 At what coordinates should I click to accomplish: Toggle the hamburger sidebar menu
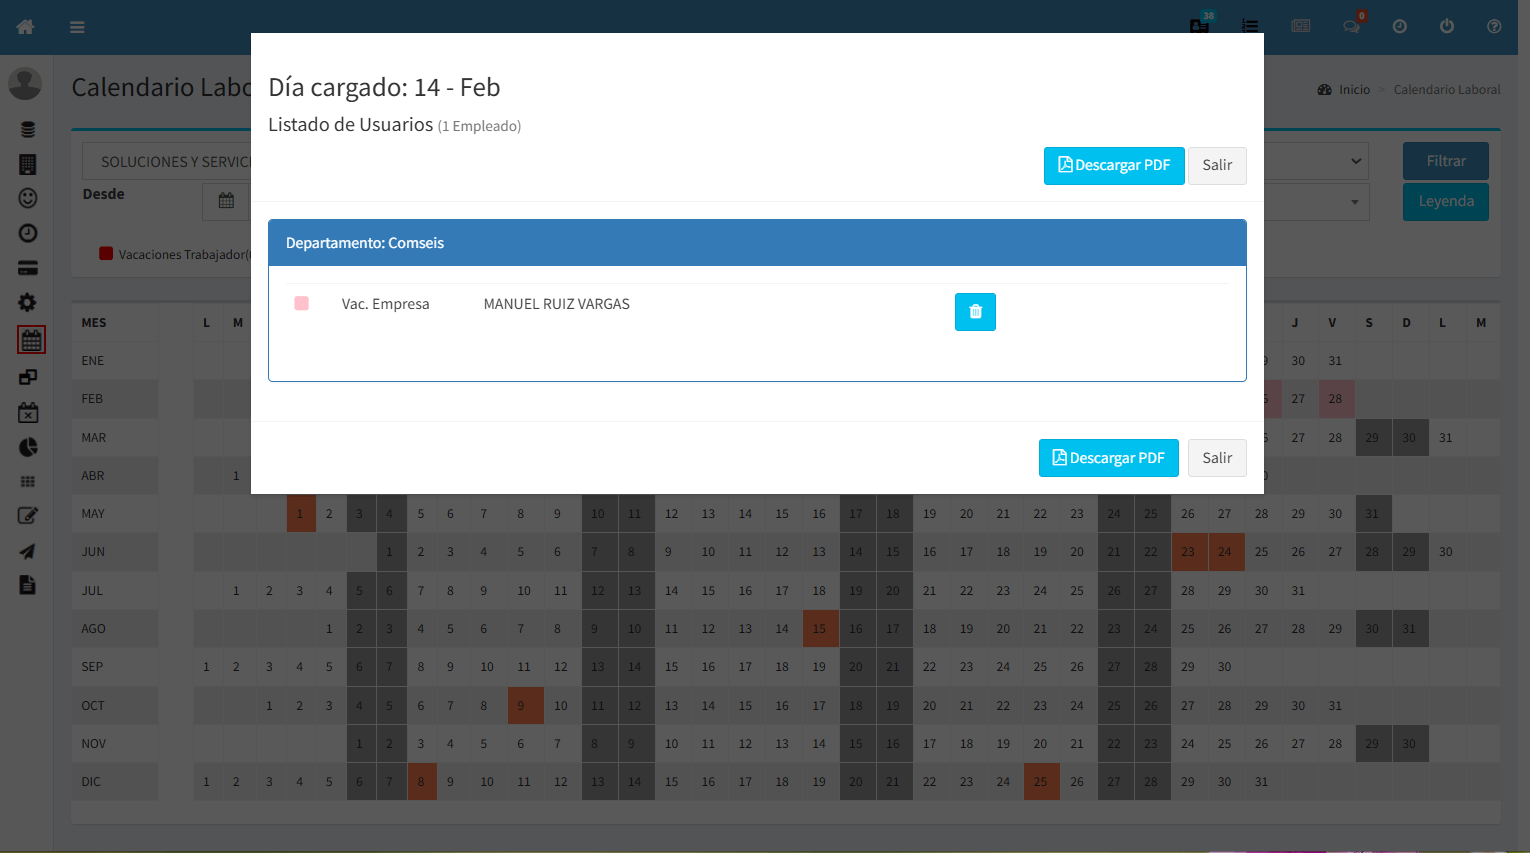tap(77, 27)
